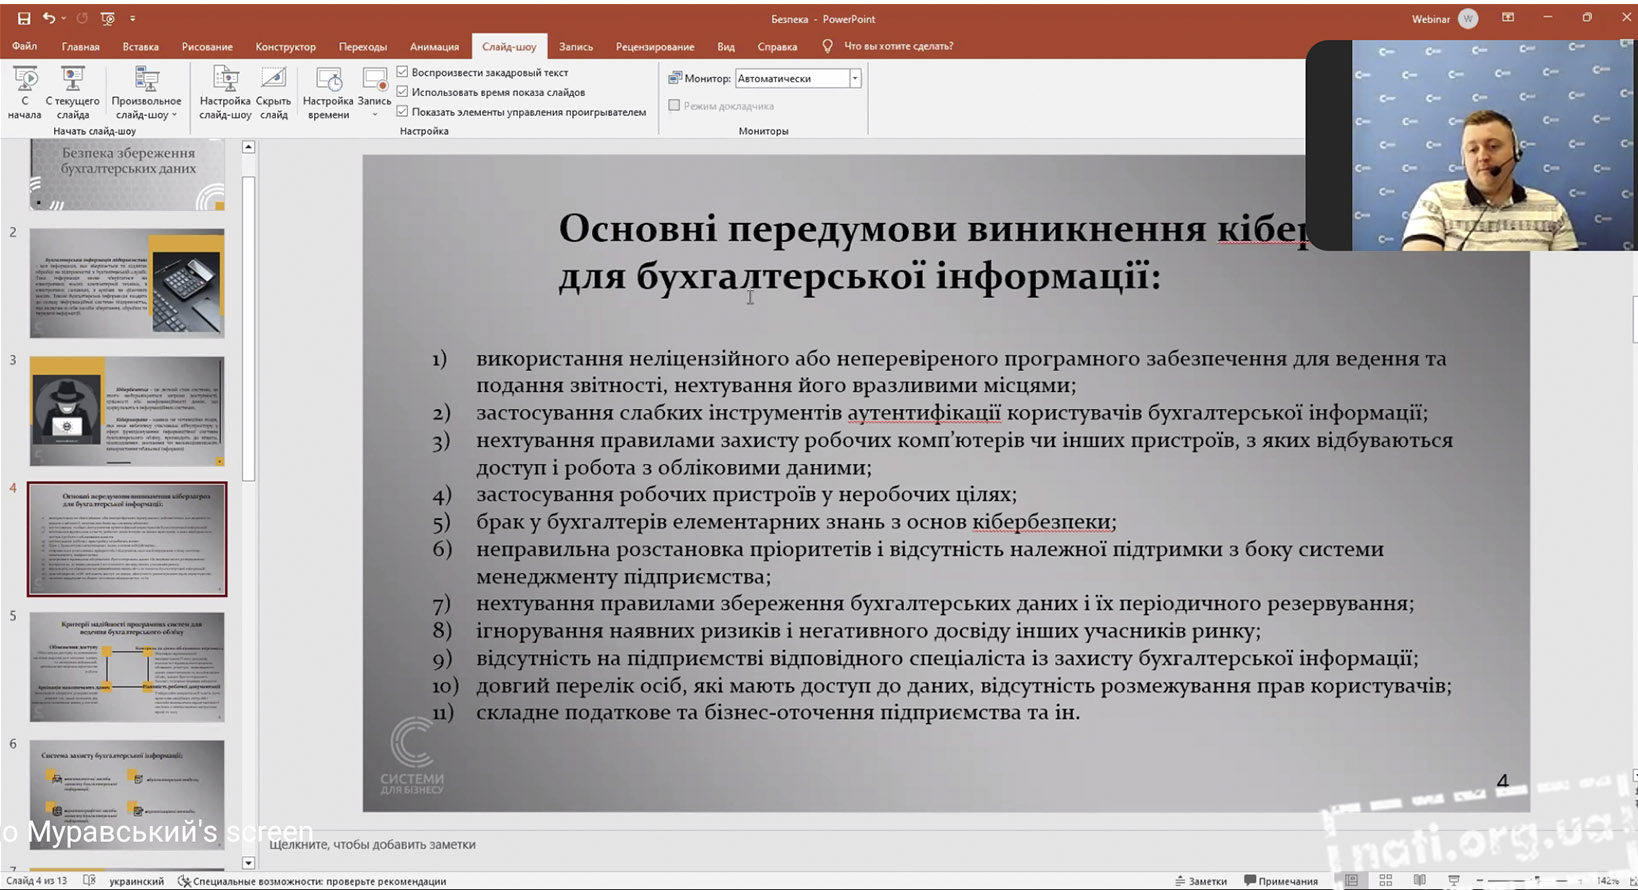Select slide 2 thumbnail with calculator
The height and width of the screenshot is (890, 1638).
pos(127,283)
